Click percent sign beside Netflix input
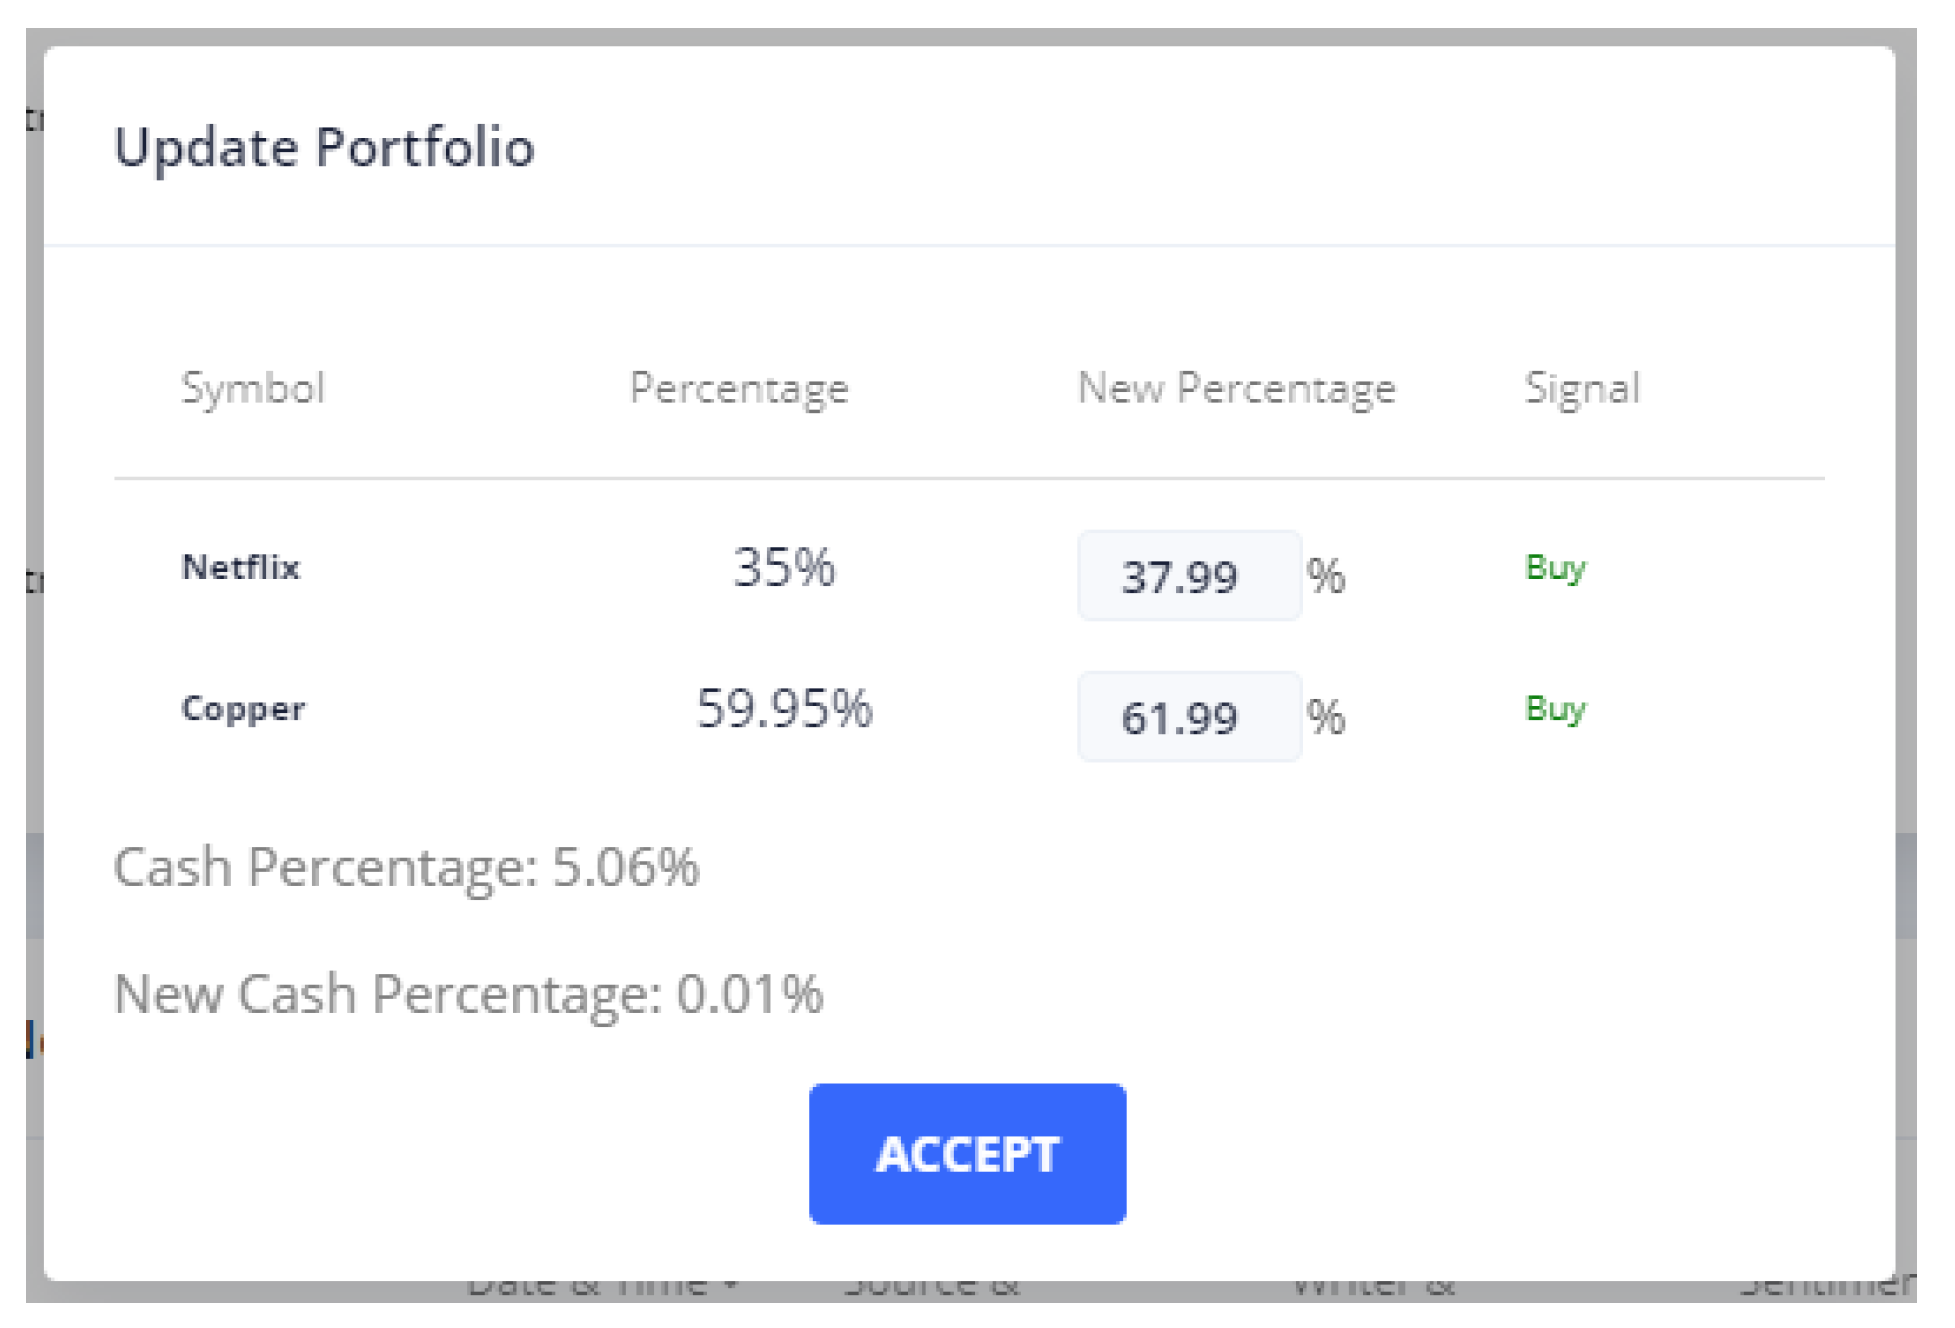This screenshot has height=1328, width=1955. (1326, 576)
